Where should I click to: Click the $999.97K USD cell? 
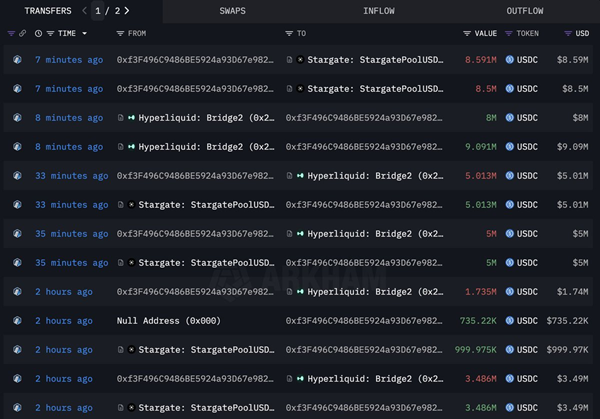pos(567,350)
